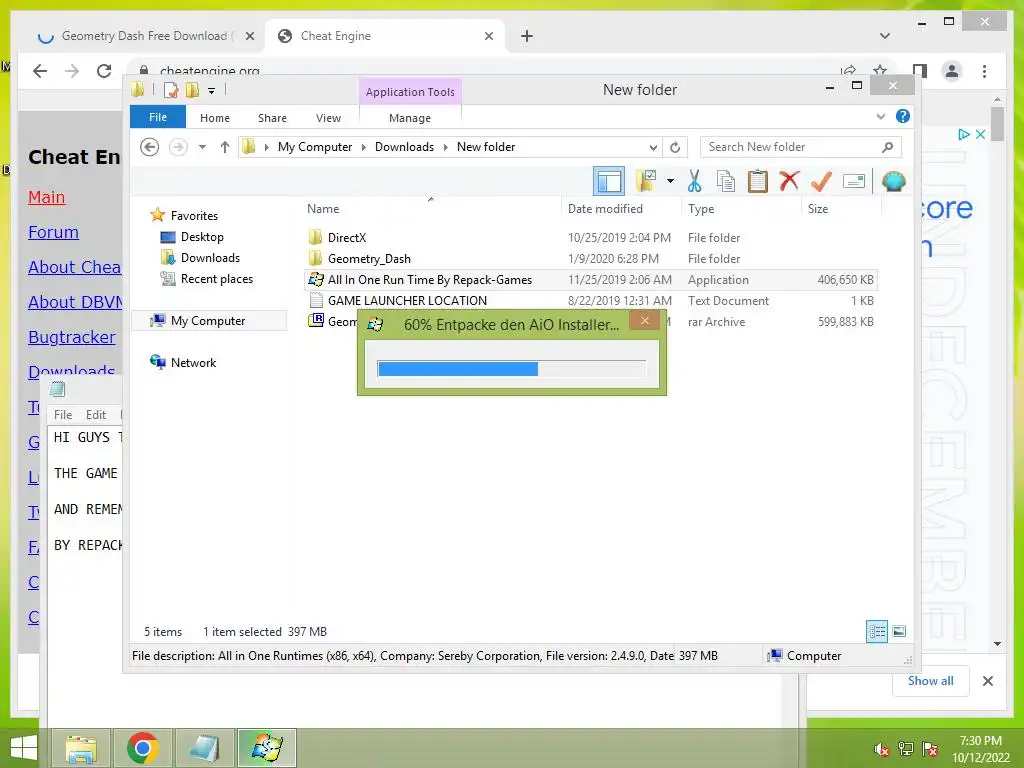Expand the address bar history dropdown
1024x768 pixels.
pos(652,148)
